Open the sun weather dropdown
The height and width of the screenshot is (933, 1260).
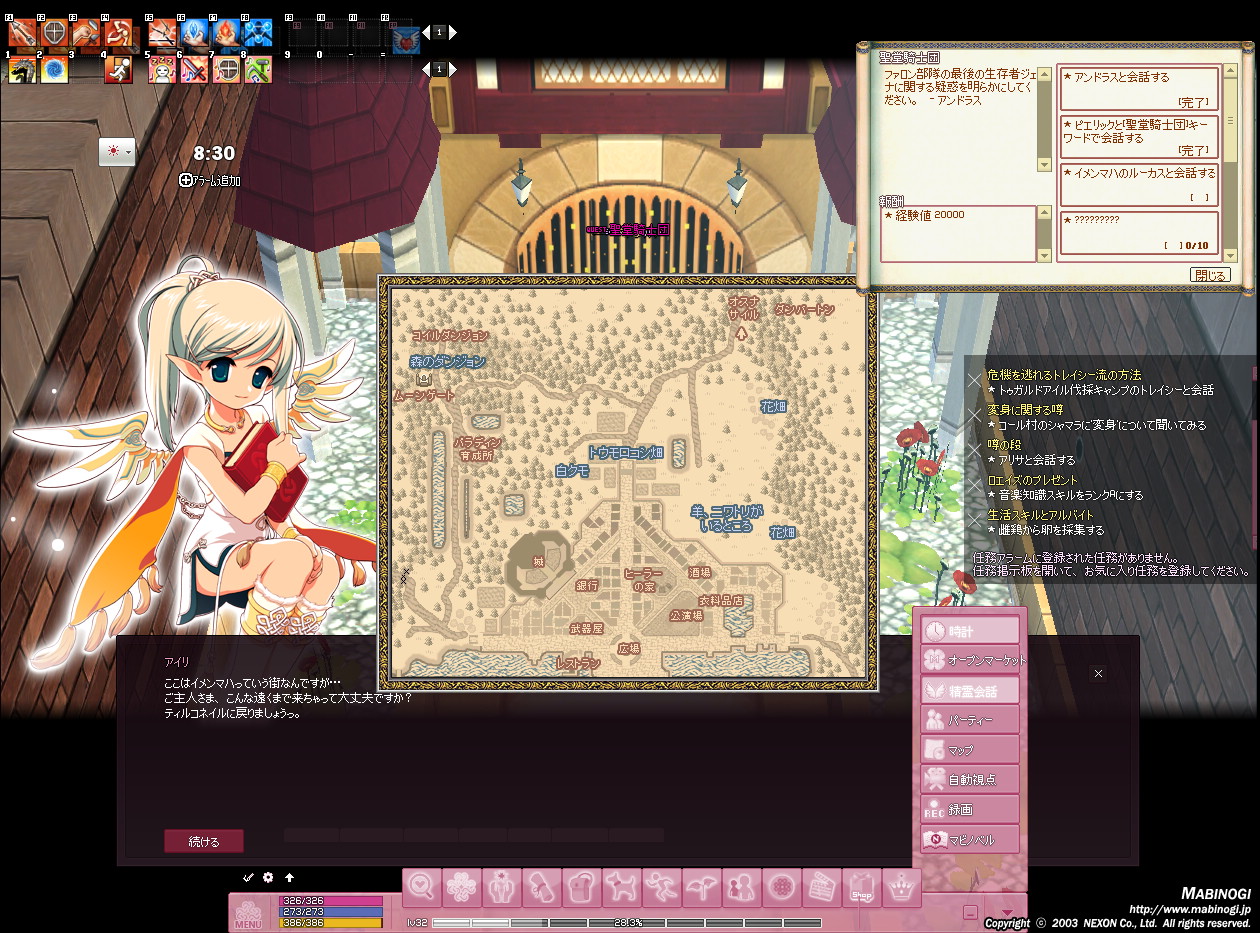pos(117,151)
